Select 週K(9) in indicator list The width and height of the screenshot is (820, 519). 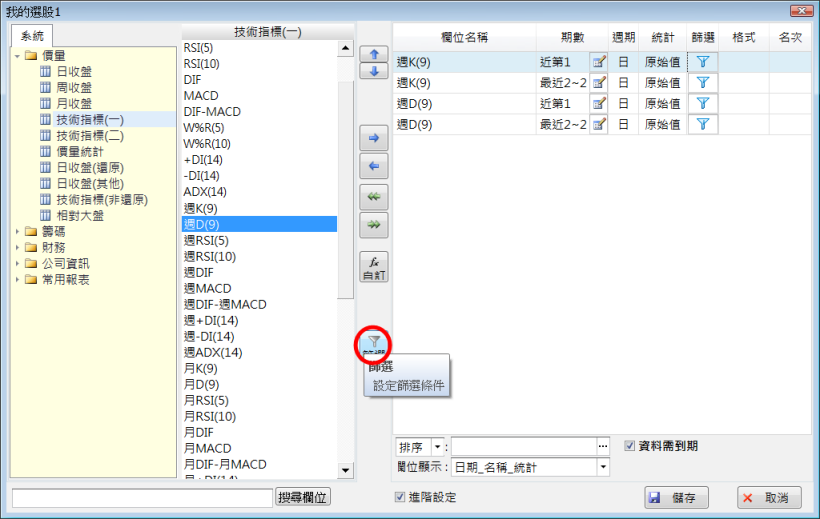pos(200,208)
